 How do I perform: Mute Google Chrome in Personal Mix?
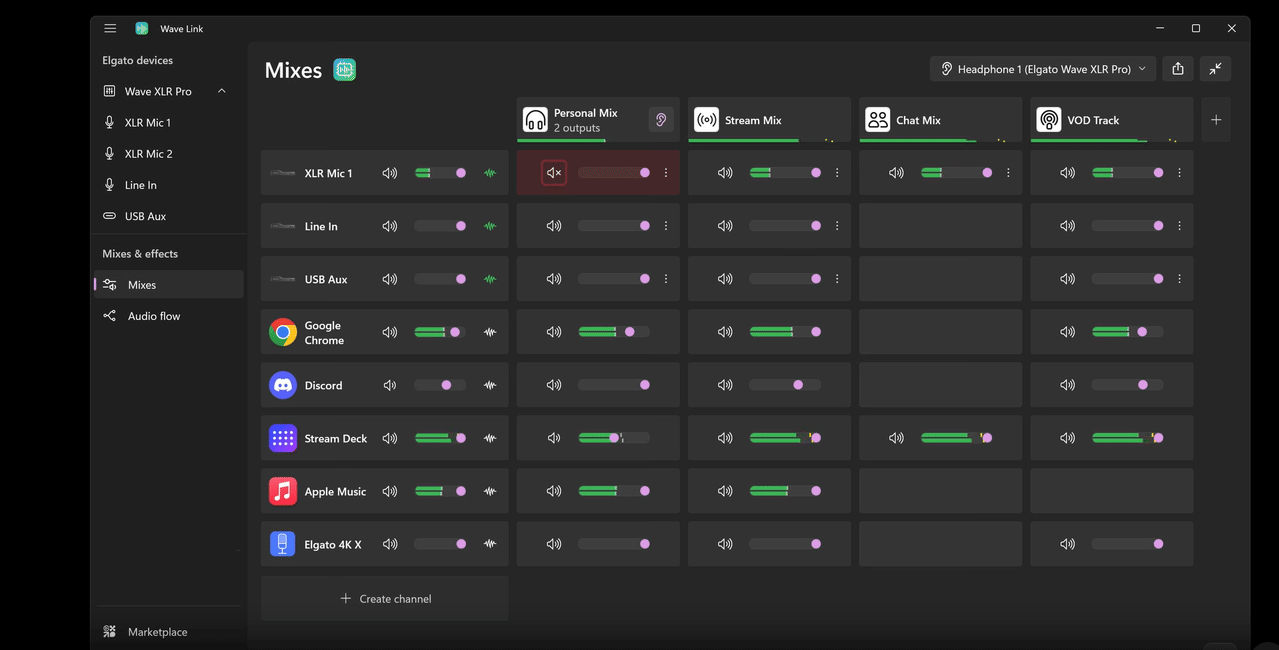coord(554,332)
